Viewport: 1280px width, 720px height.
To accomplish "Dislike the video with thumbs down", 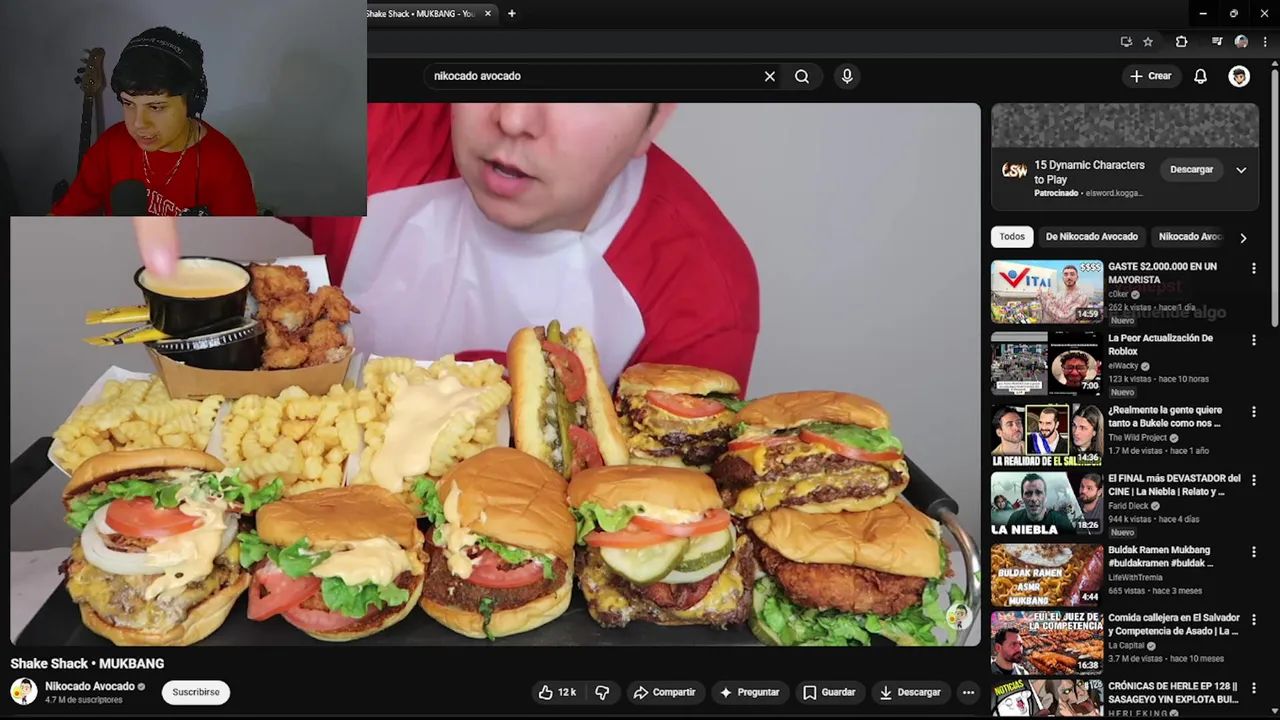I will [602, 692].
